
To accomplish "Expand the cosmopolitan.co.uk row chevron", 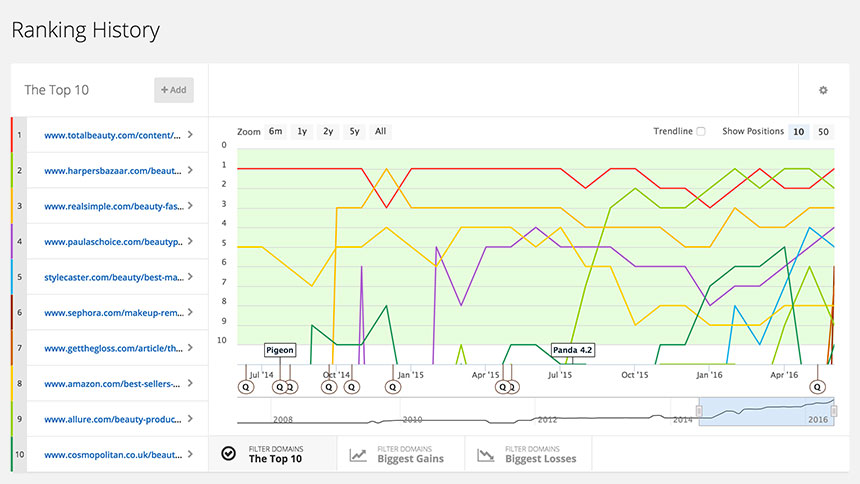I will [x=190, y=454].
